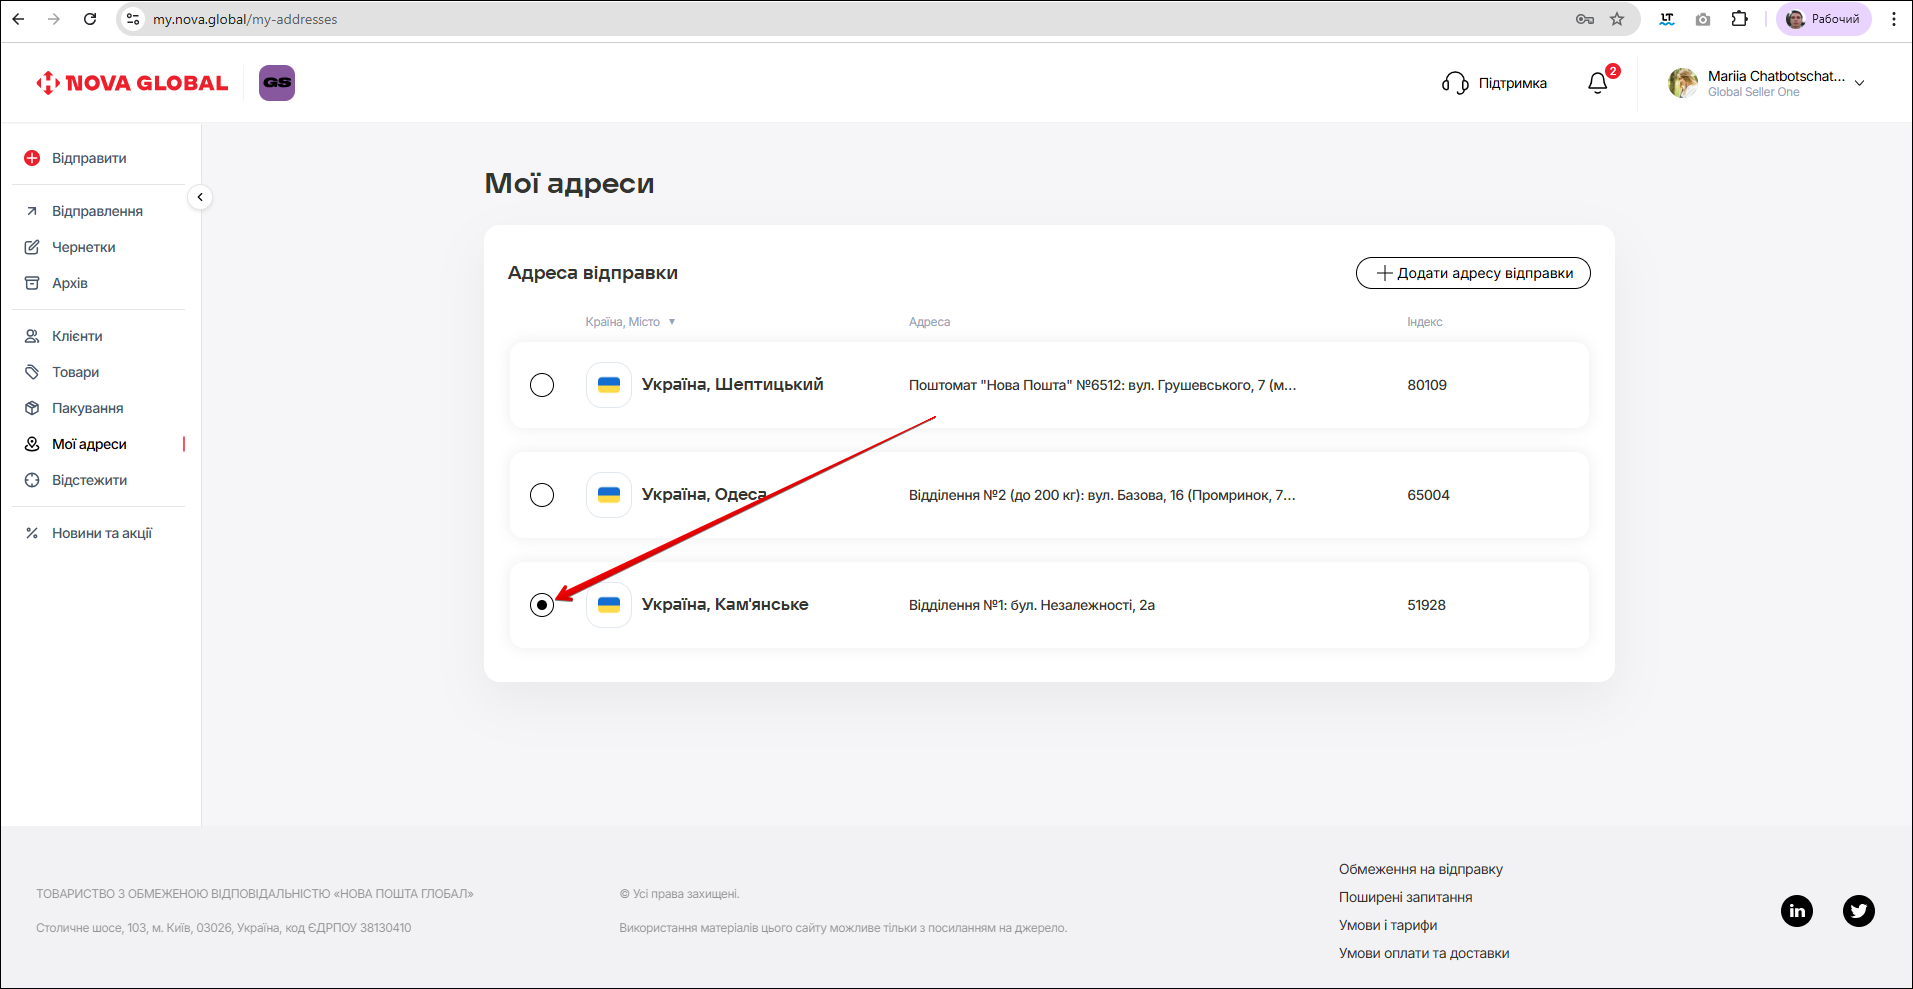This screenshot has width=1913, height=989.
Task: Reload the page with refresh icon
Action: [90, 19]
